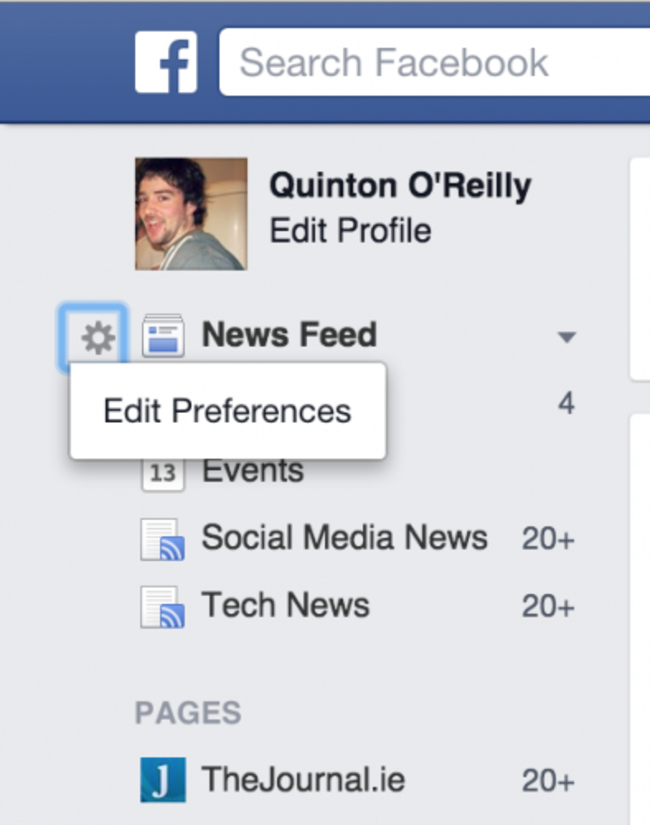Open the Events sidebar entry
This screenshot has width=650, height=825.
252,470
